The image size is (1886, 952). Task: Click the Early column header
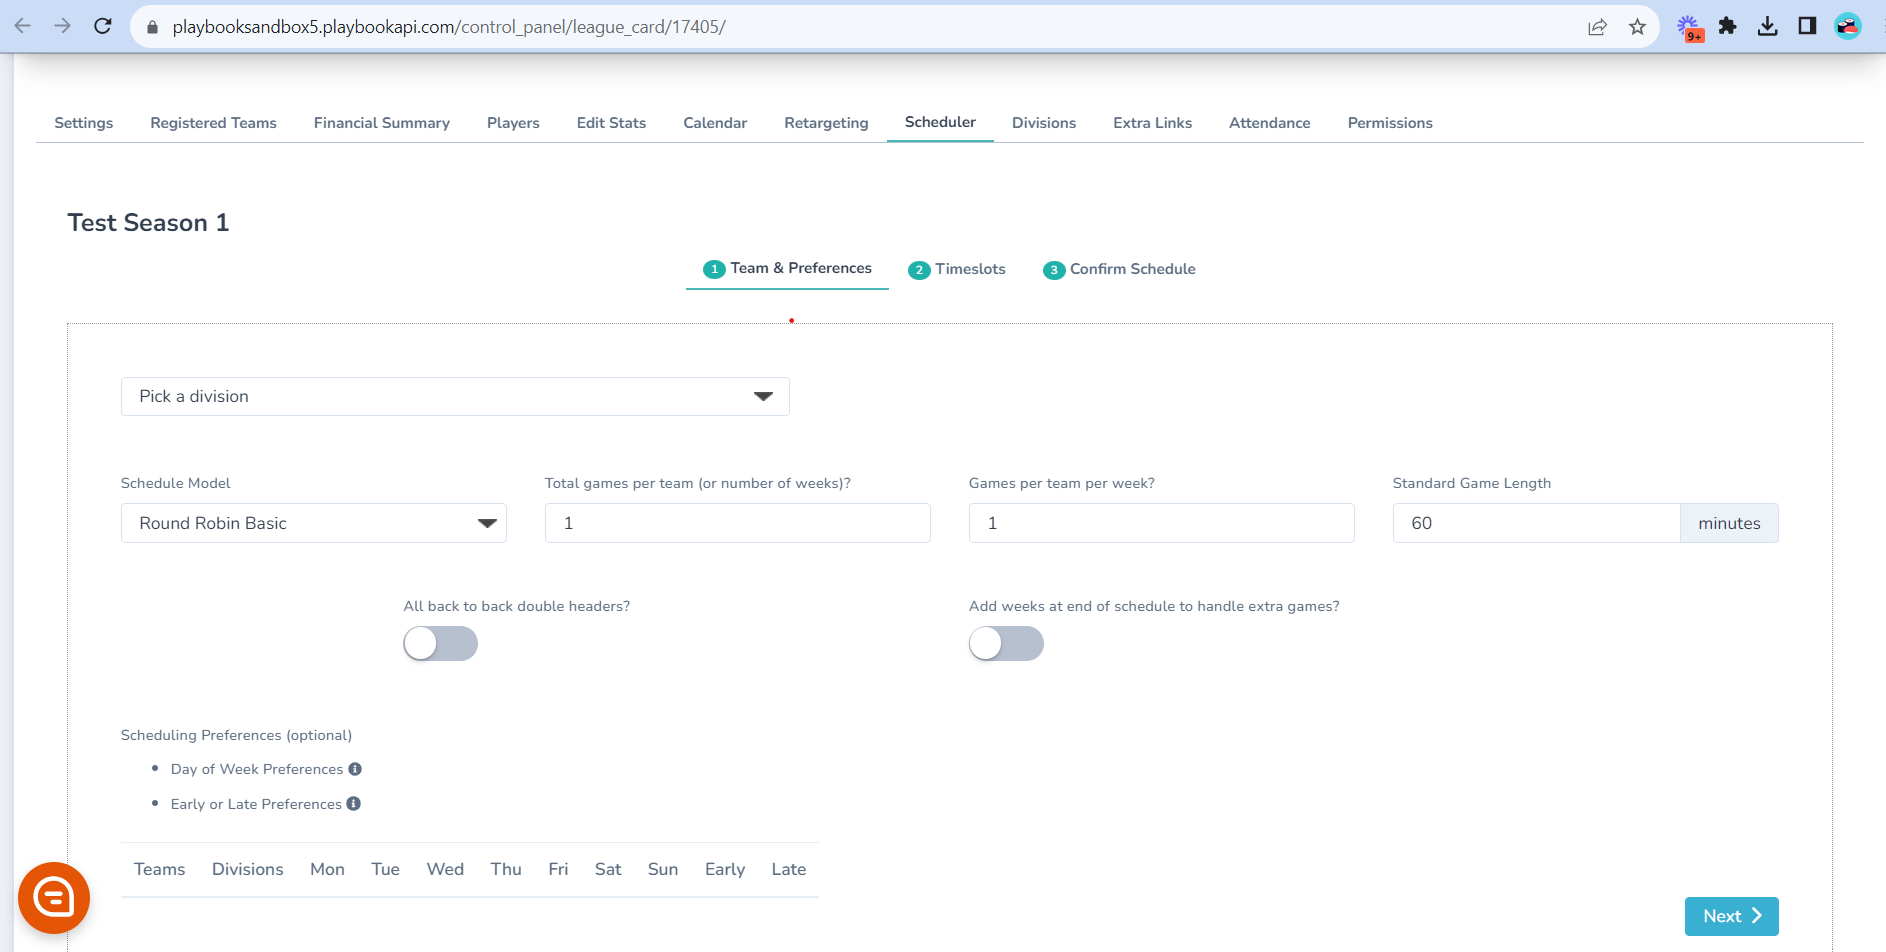(725, 870)
